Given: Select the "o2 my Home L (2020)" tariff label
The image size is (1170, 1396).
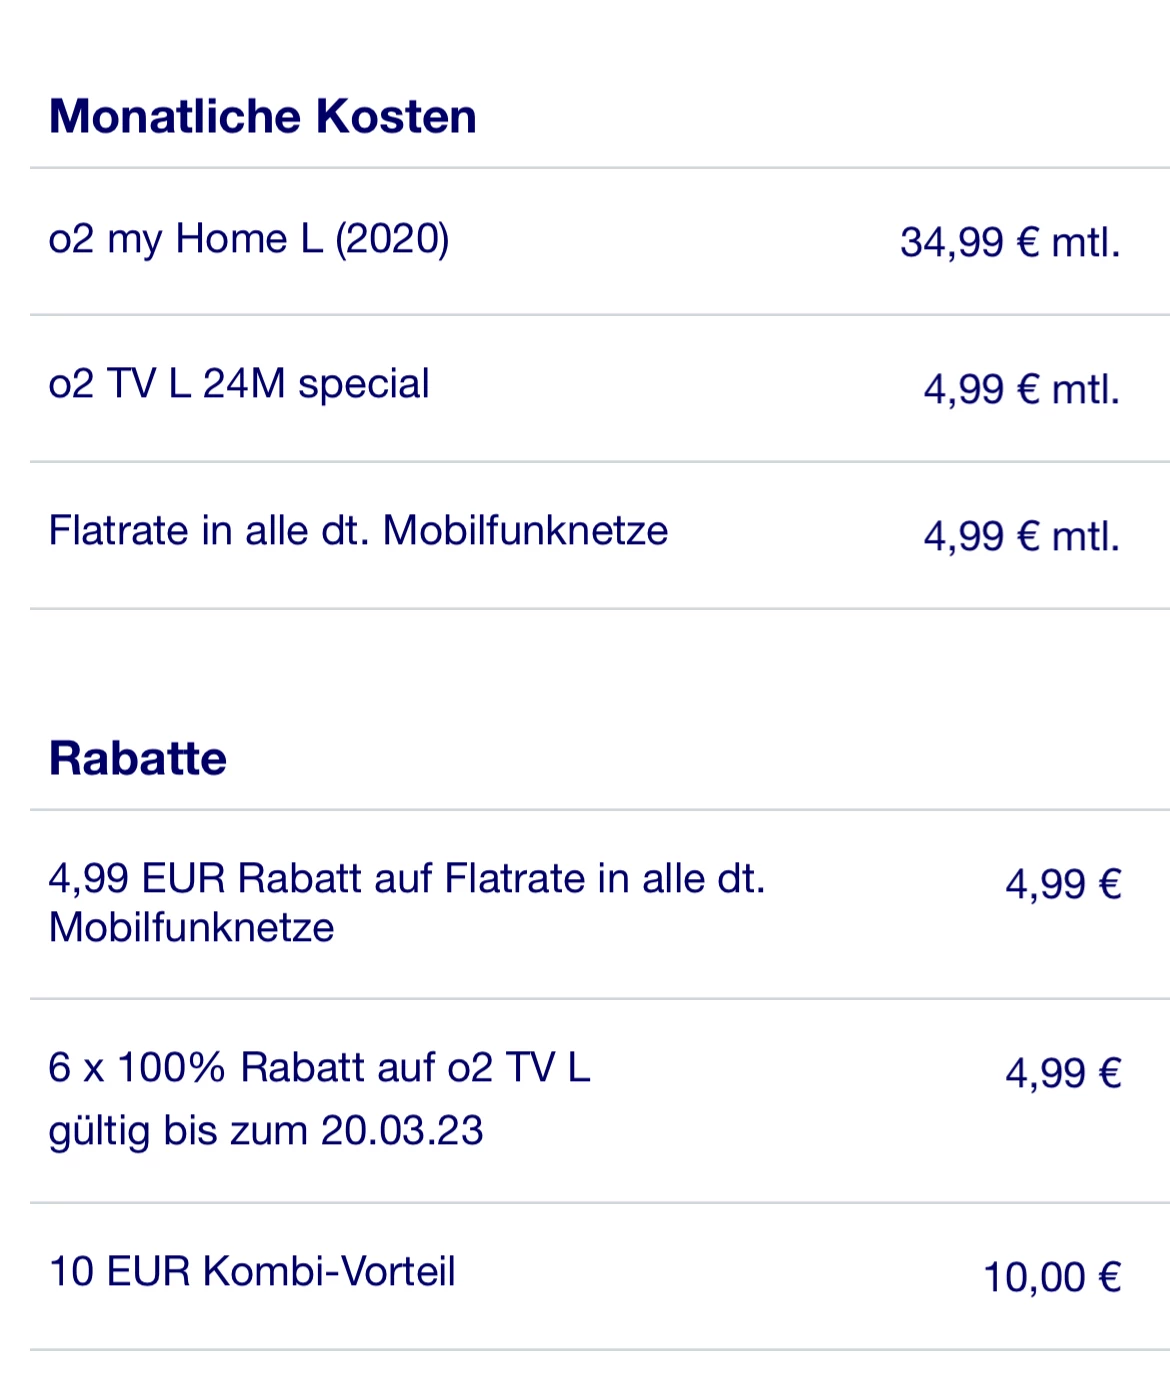Looking at the screenshot, I should pyautogui.click(x=248, y=240).
